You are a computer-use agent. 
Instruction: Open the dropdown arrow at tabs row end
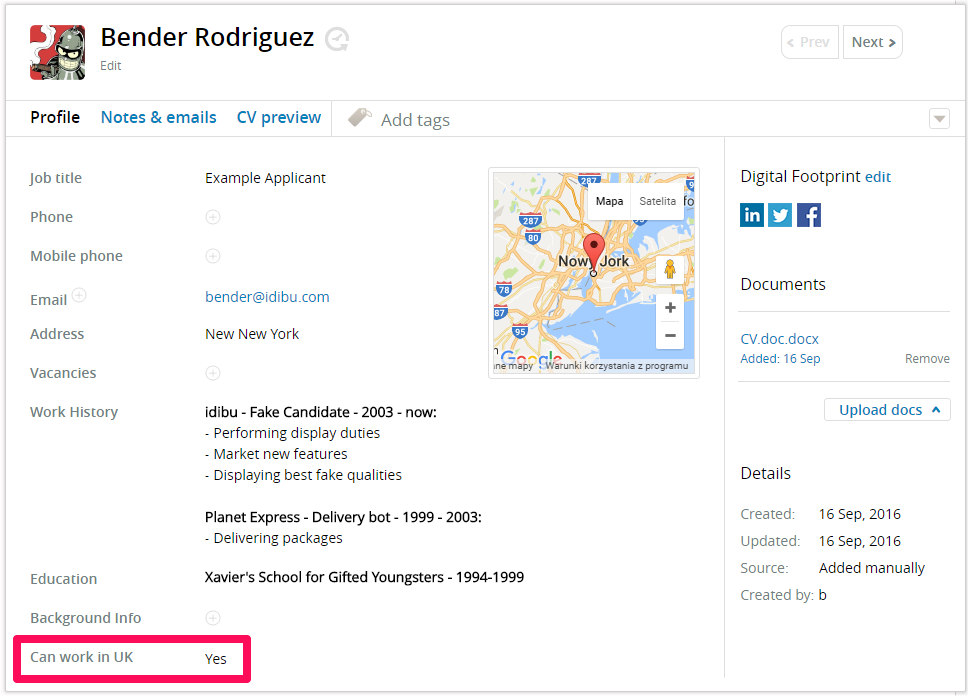tap(939, 119)
